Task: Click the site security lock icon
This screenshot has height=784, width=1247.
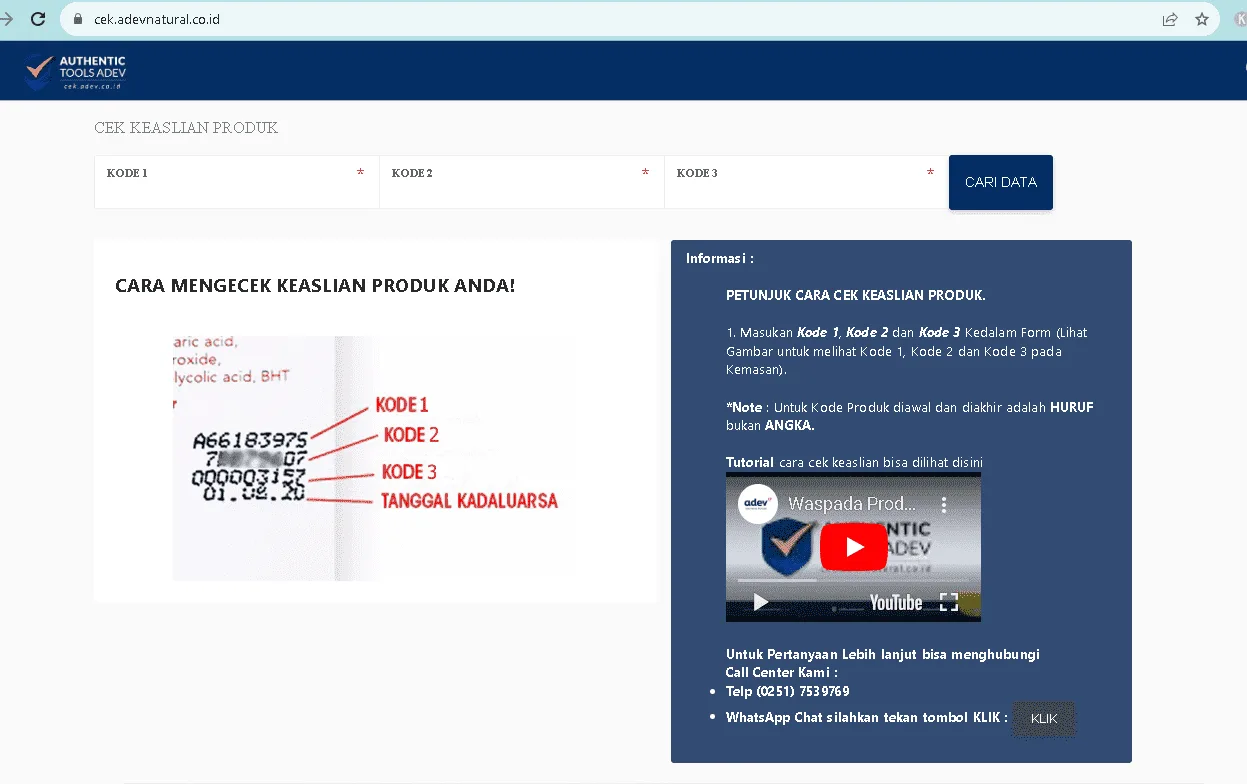Action: point(76,18)
